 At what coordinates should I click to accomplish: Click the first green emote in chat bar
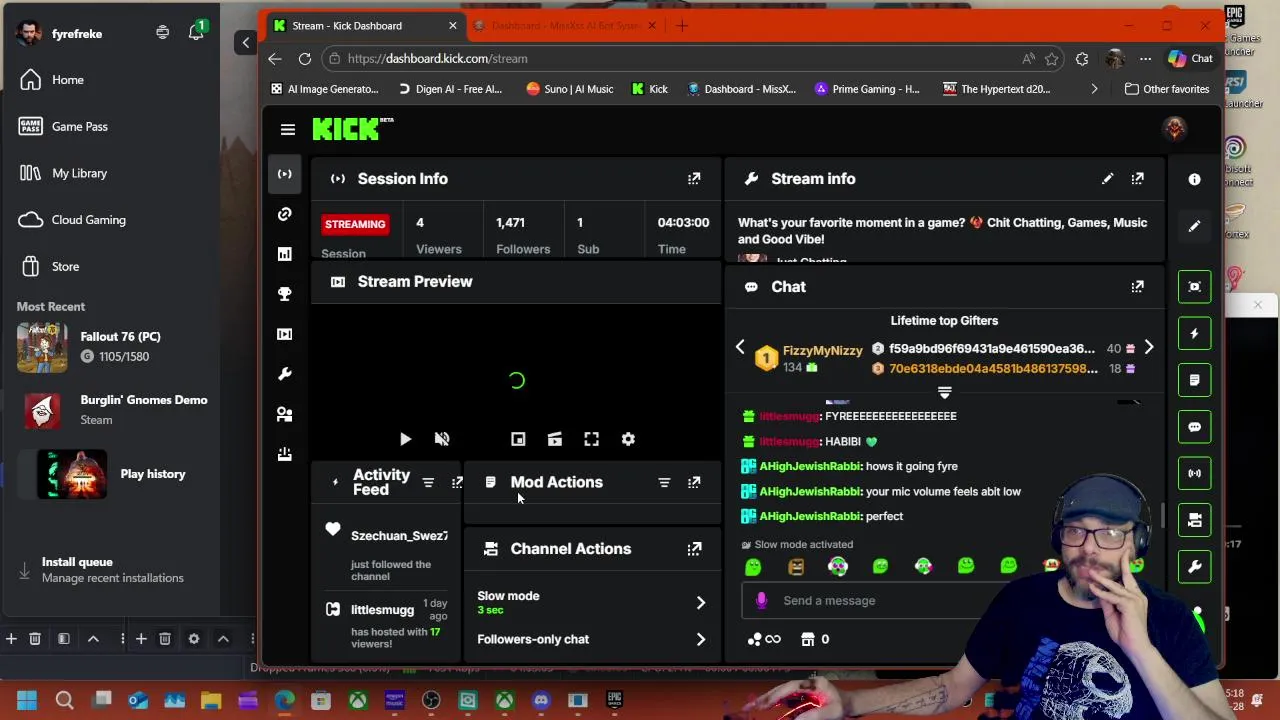point(753,567)
